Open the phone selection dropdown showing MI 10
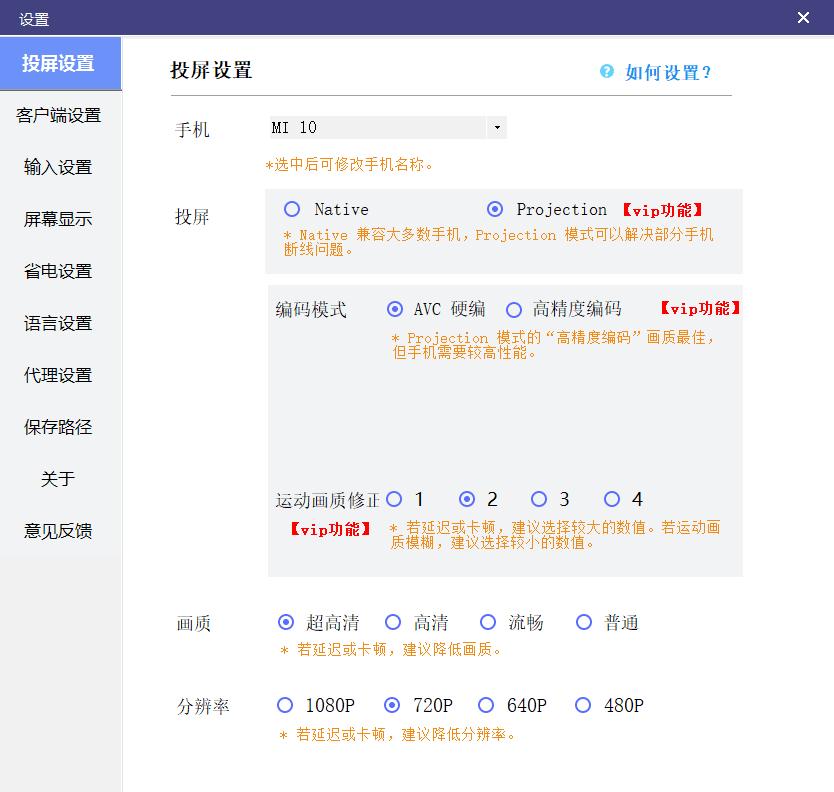834x792 pixels. [385, 127]
